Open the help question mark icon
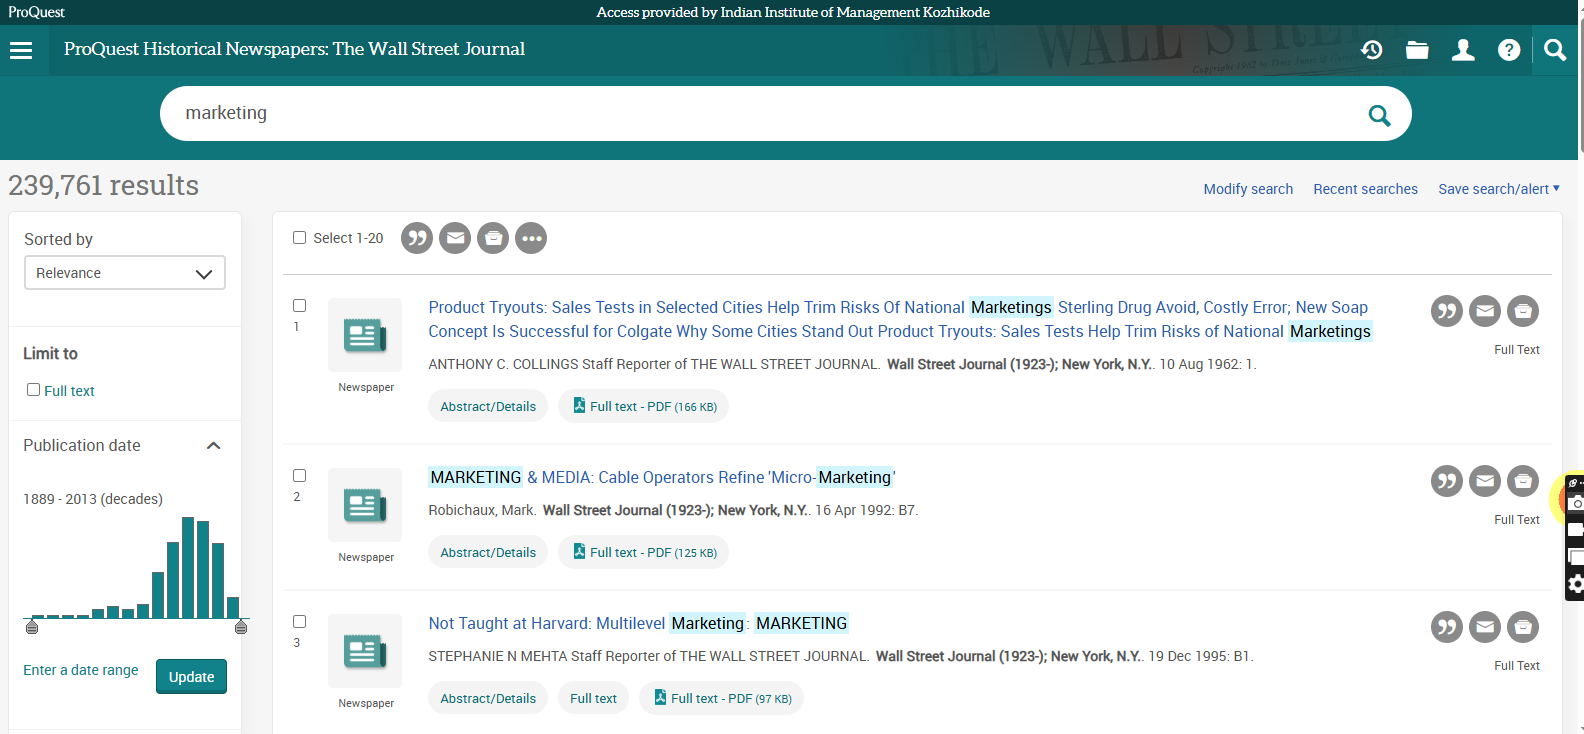Image resolution: width=1584 pixels, height=734 pixels. [x=1509, y=50]
